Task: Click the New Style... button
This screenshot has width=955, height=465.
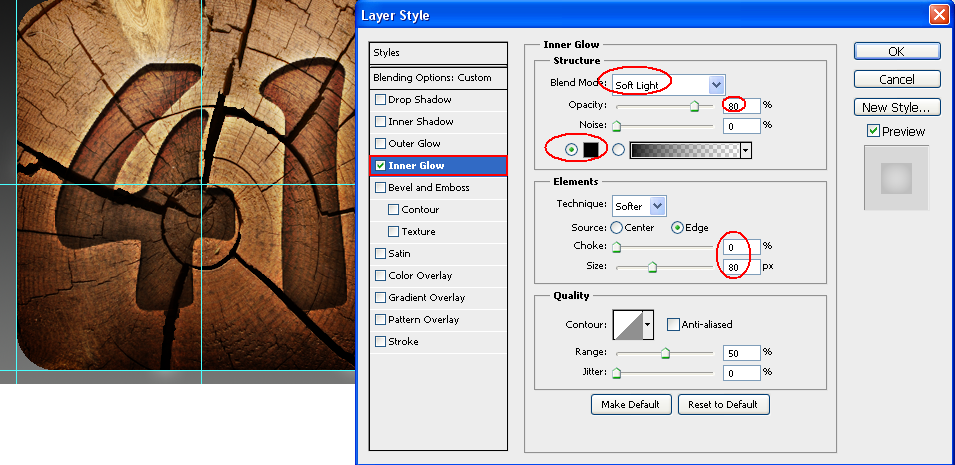Action: (x=897, y=107)
